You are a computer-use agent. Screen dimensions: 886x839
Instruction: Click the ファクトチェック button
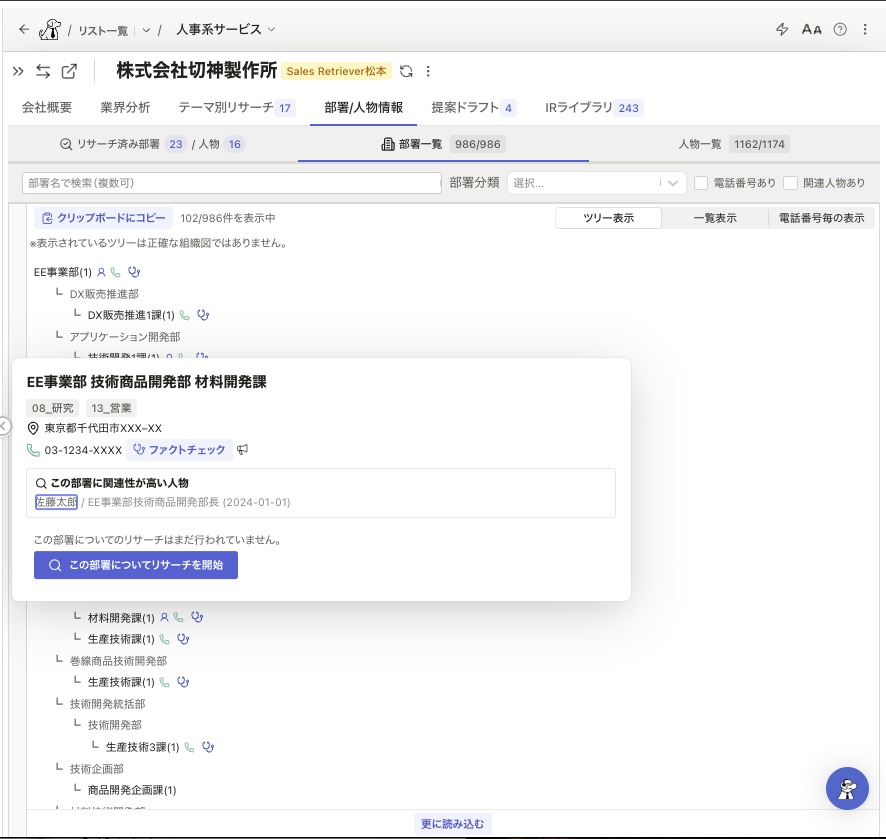point(179,450)
